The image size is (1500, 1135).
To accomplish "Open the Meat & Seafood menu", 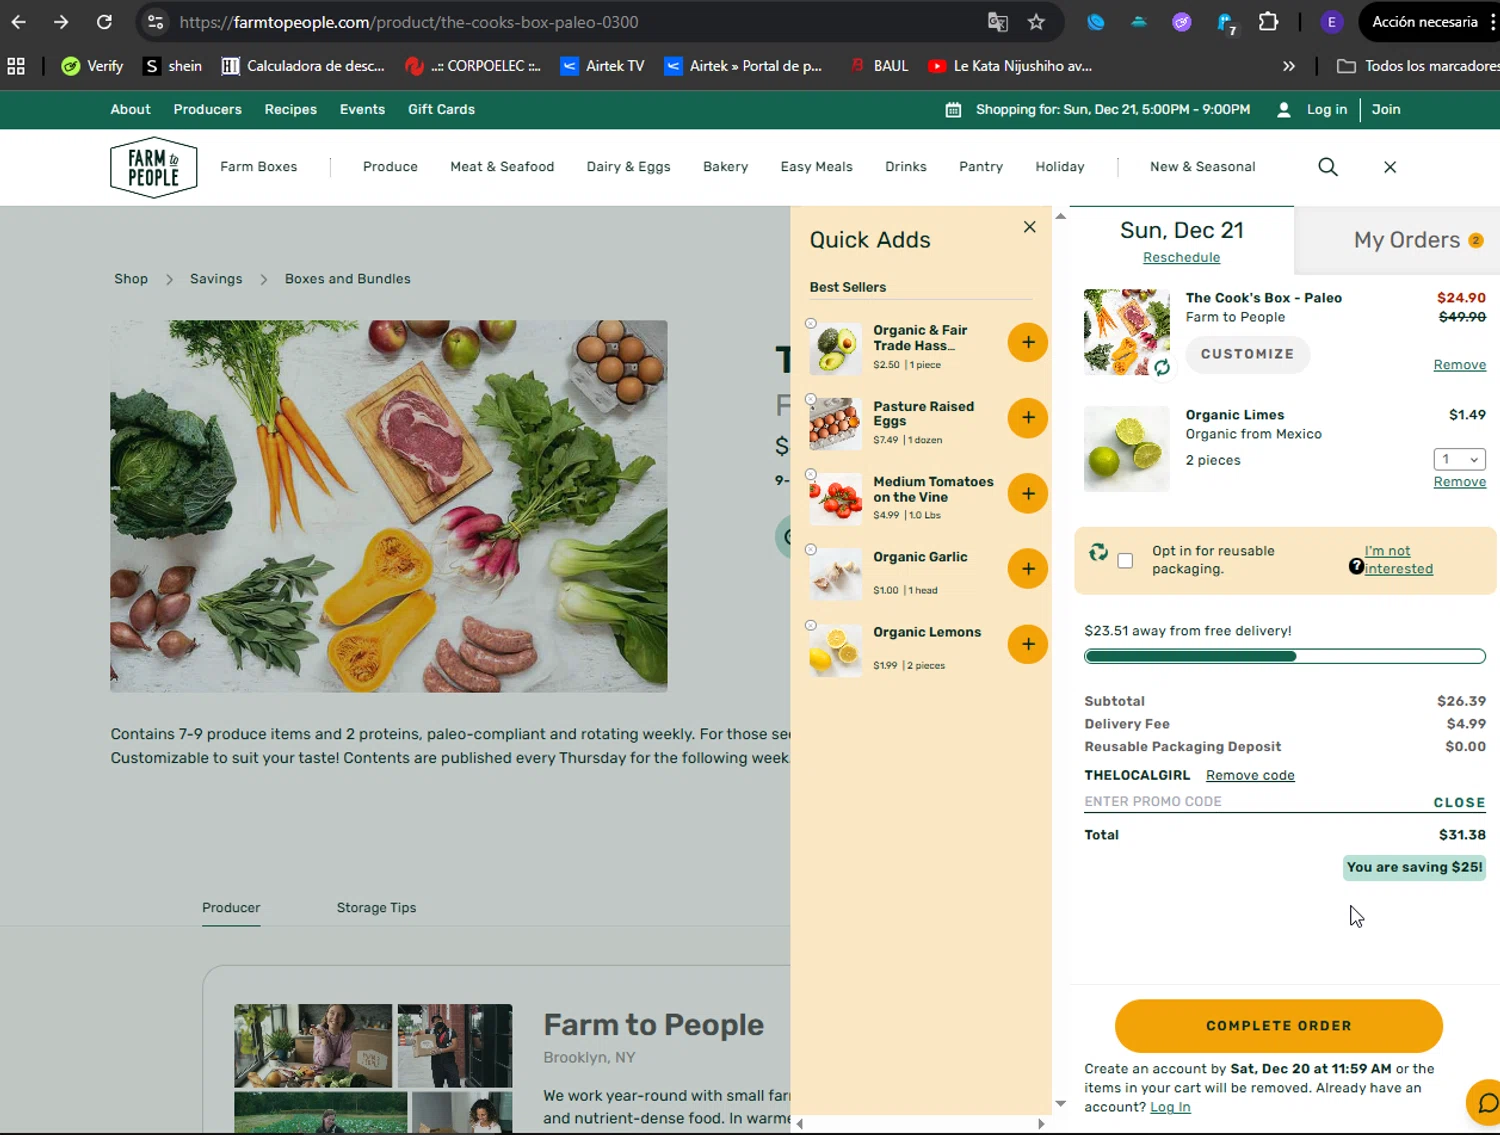I will pyautogui.click(x=502, y=167).
